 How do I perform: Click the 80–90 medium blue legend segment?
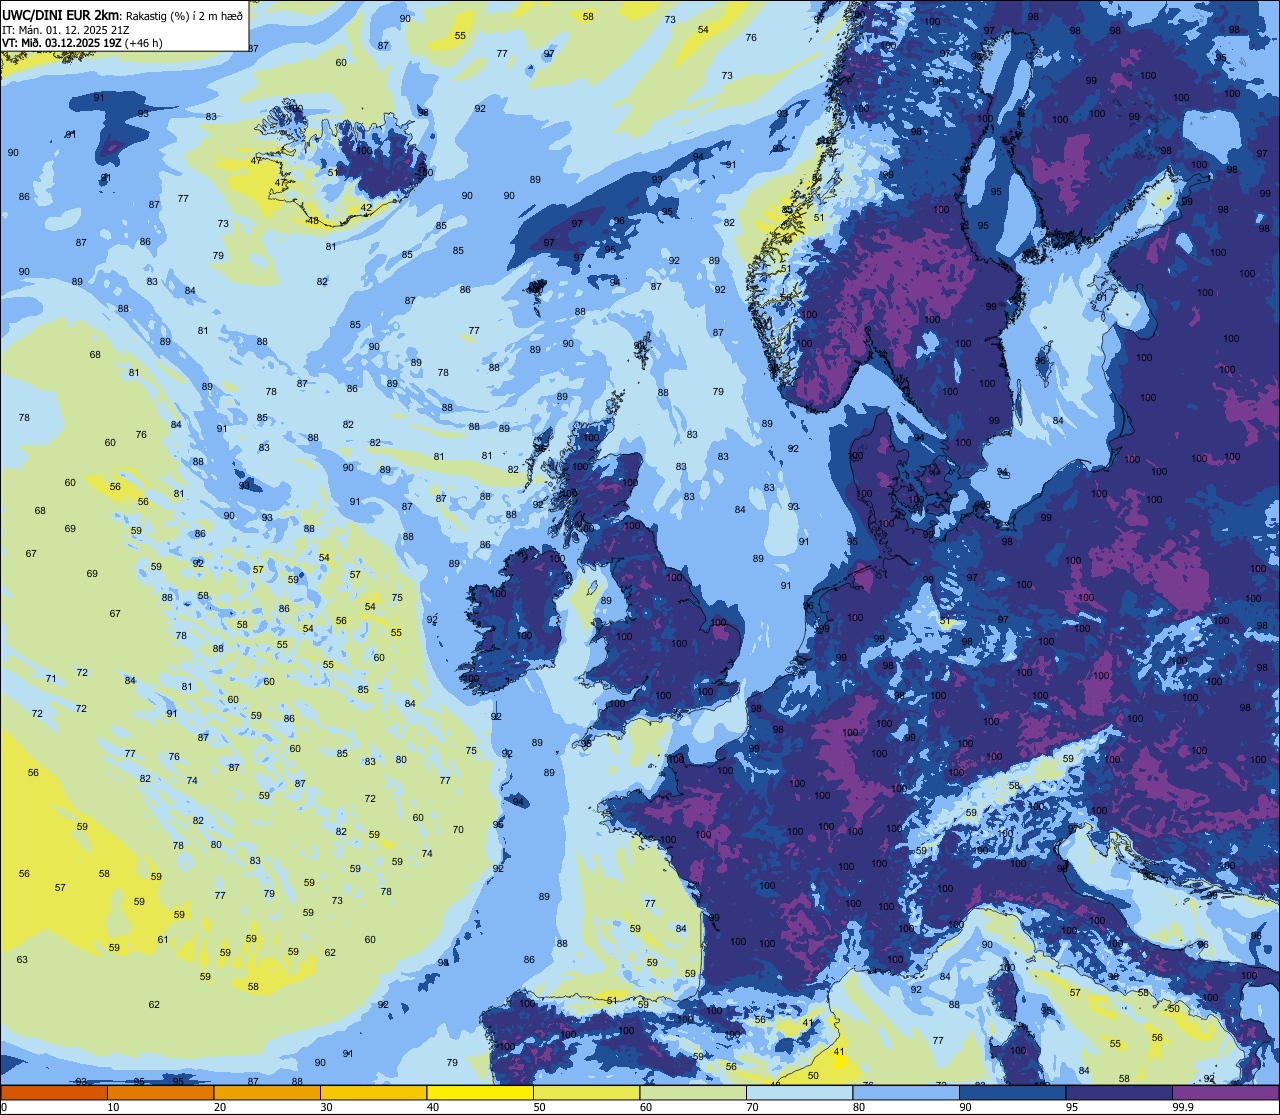tap(906, 1093)
